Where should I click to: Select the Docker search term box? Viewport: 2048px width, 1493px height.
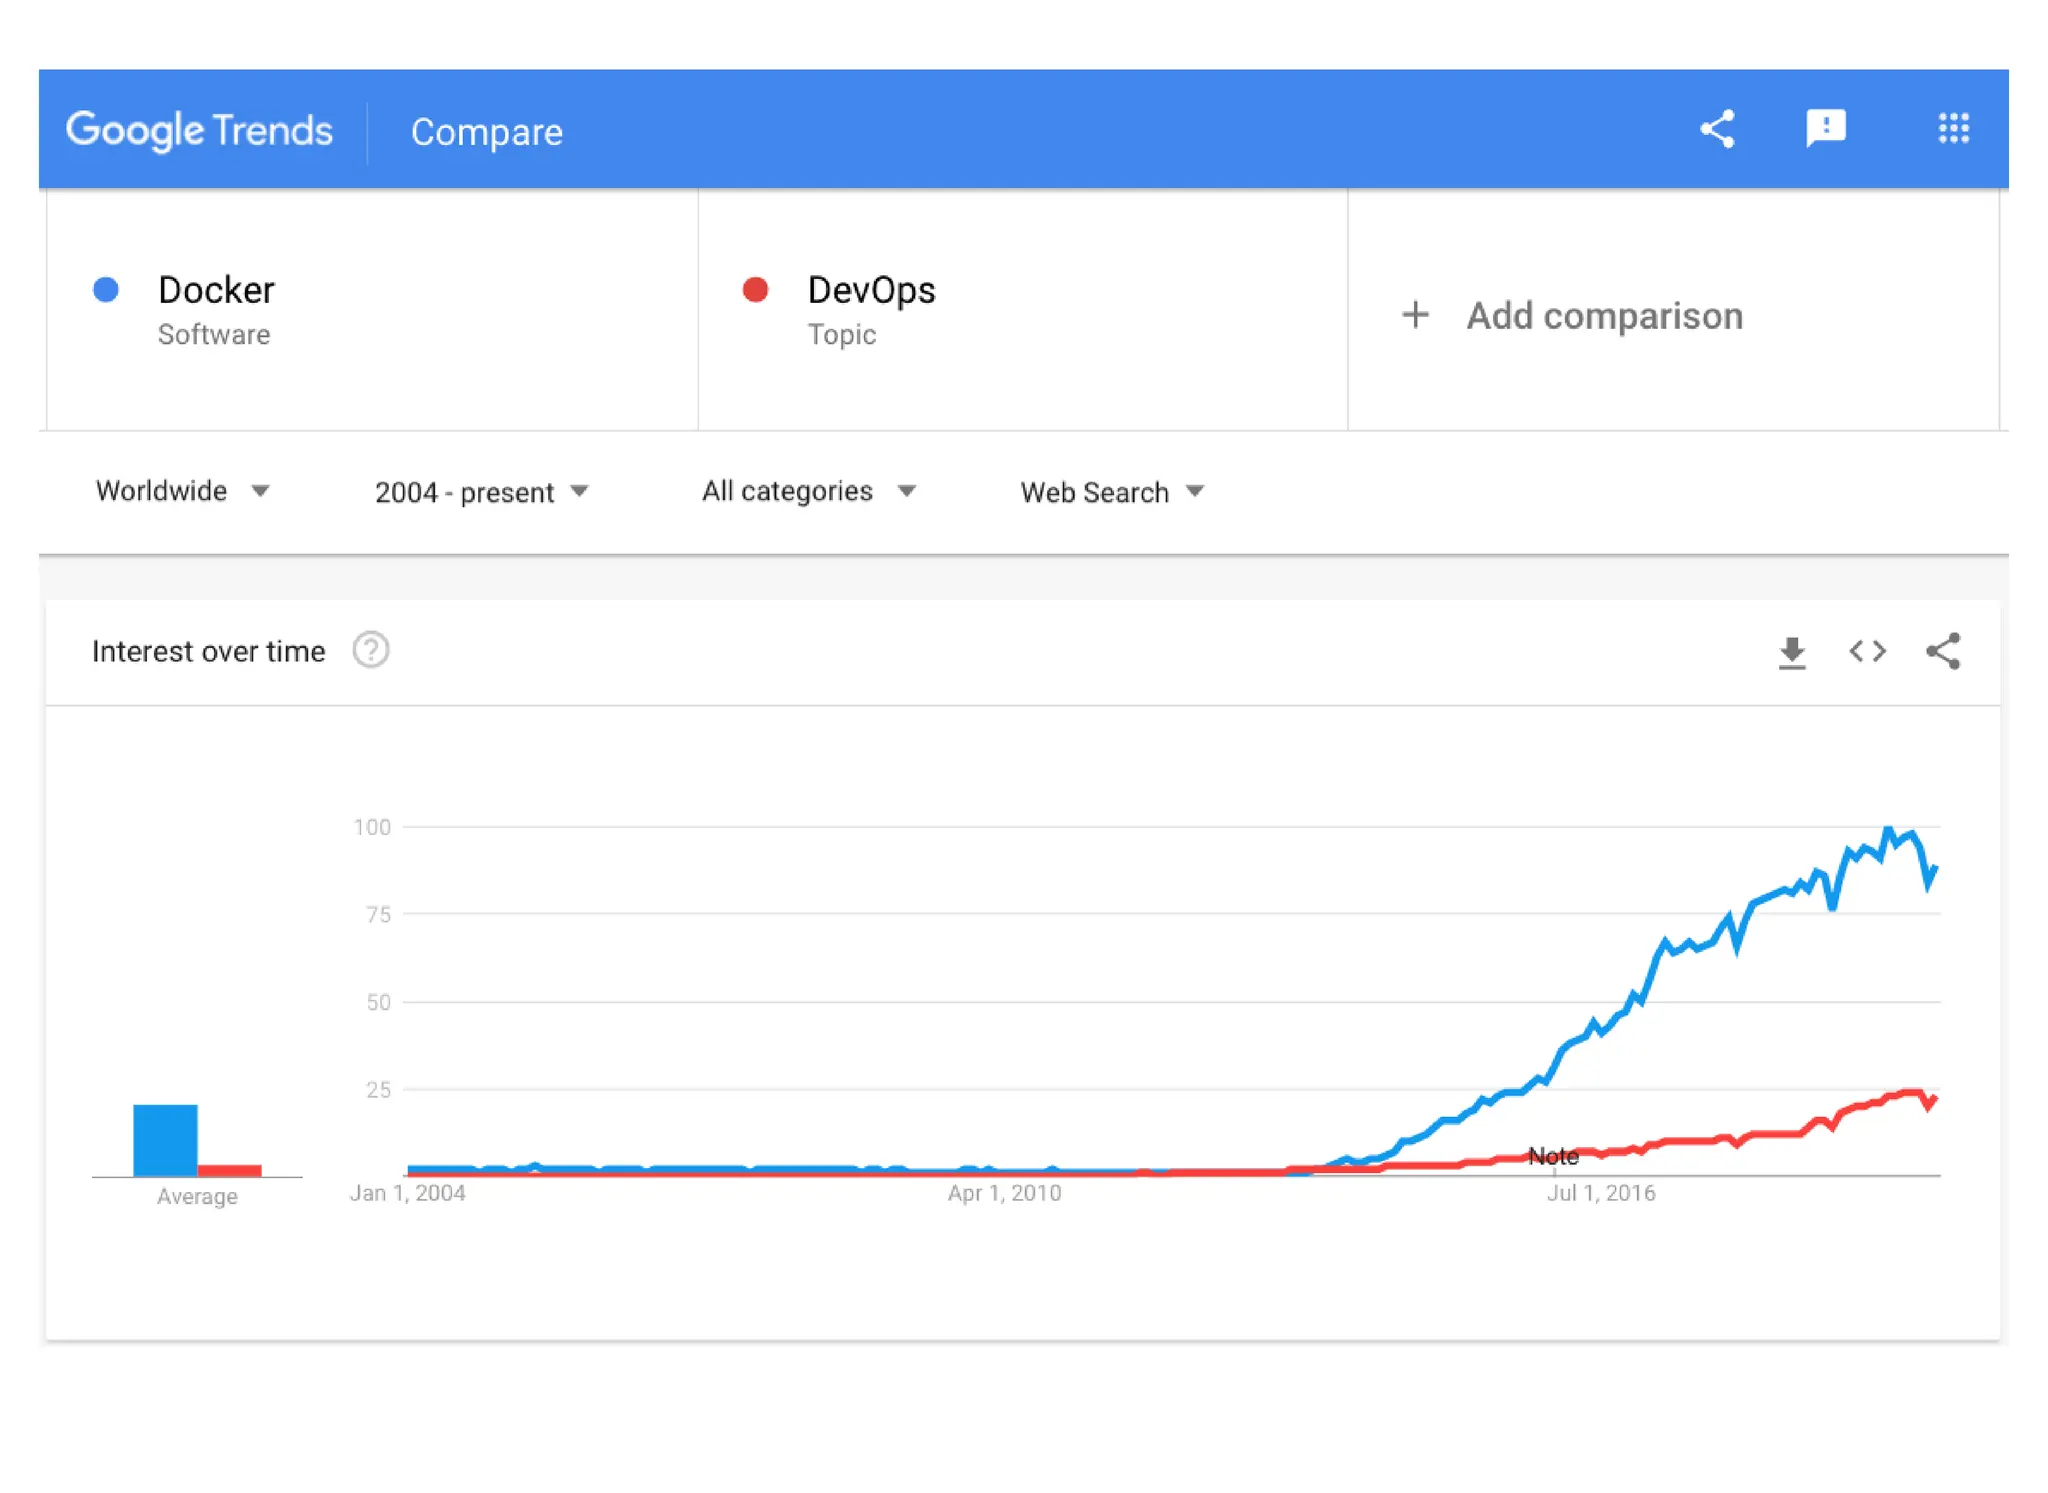pyautogui.click(x=372, y=310)
